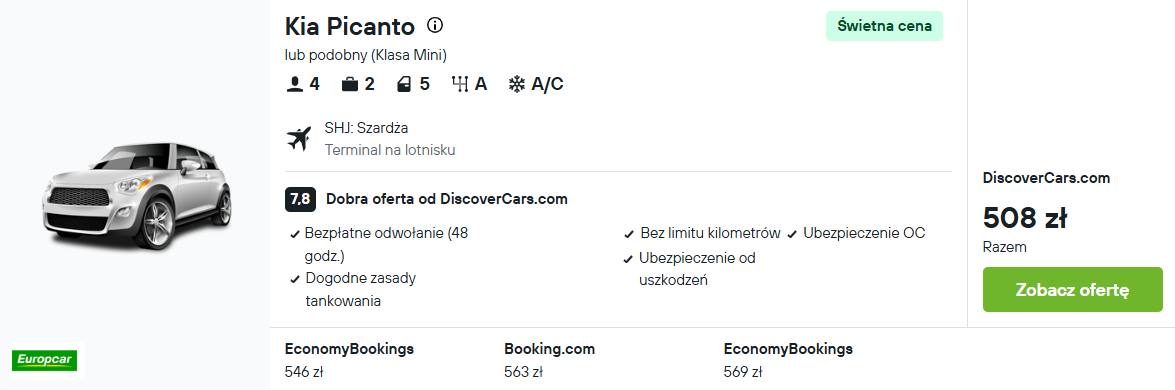This screenshot has width=1175, height=390.
Task: Open the Zobacz ofertę green button
Action: point(1072,290)
